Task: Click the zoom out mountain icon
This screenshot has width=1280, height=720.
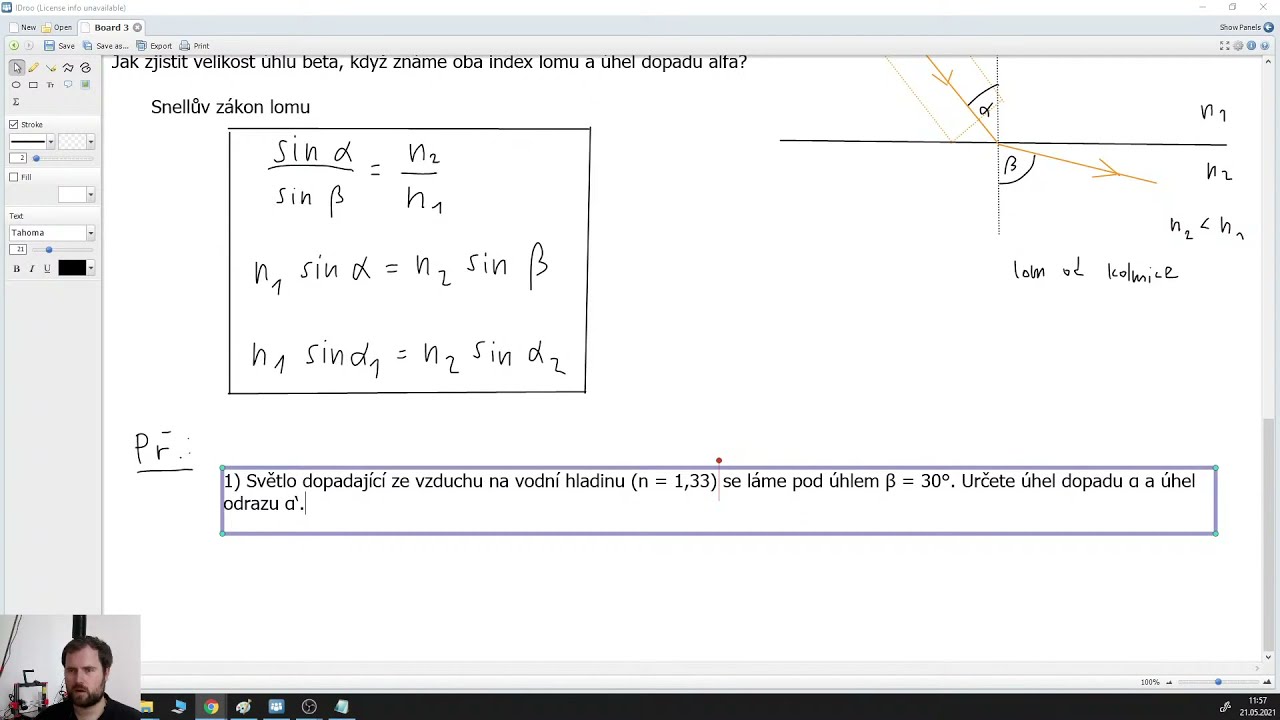Action: click(x=1167, y=682)
